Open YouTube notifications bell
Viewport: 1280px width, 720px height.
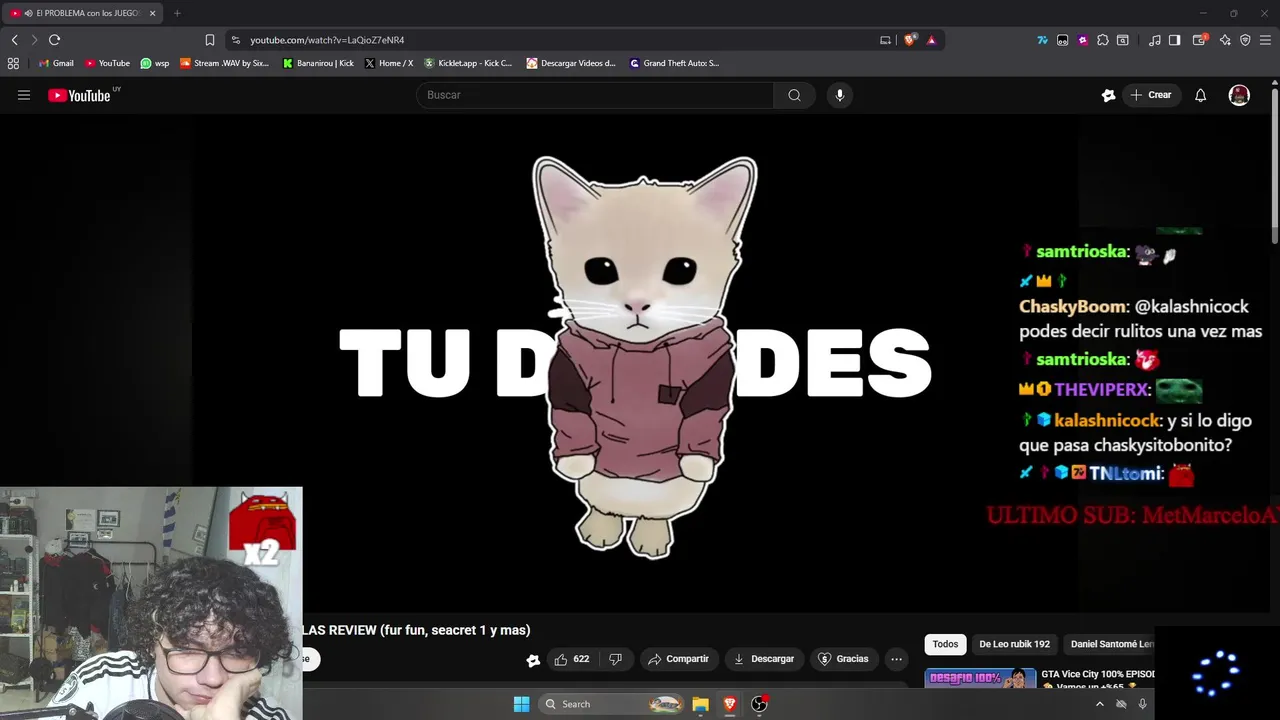(x=1200, y=95)
